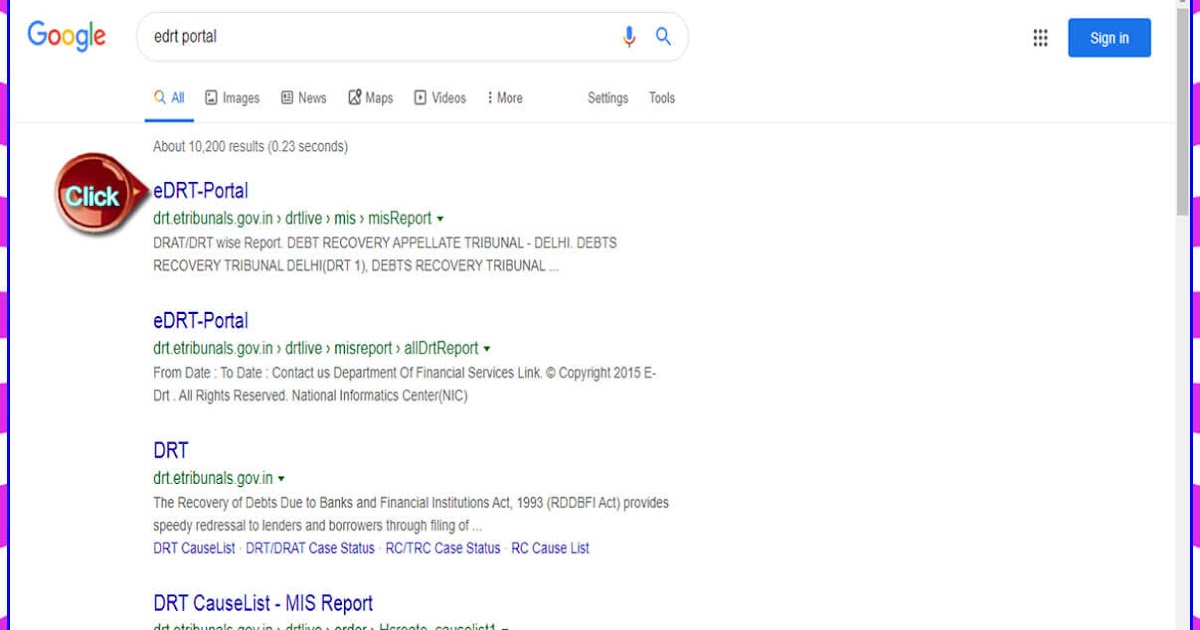Open DRT CauseList - MIS Report result
The height and width of the screenshot is (630, 1200).
tap(263, 603)
